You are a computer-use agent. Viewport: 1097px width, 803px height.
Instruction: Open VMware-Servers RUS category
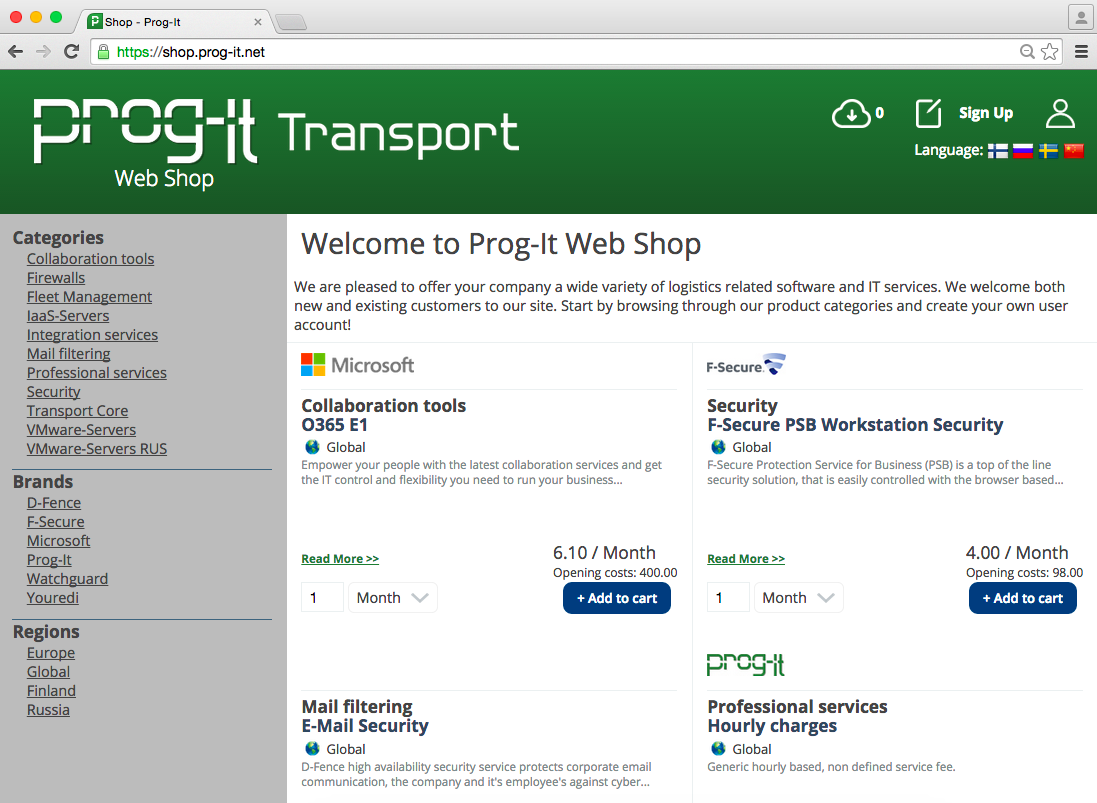click(x=97, y=448)
